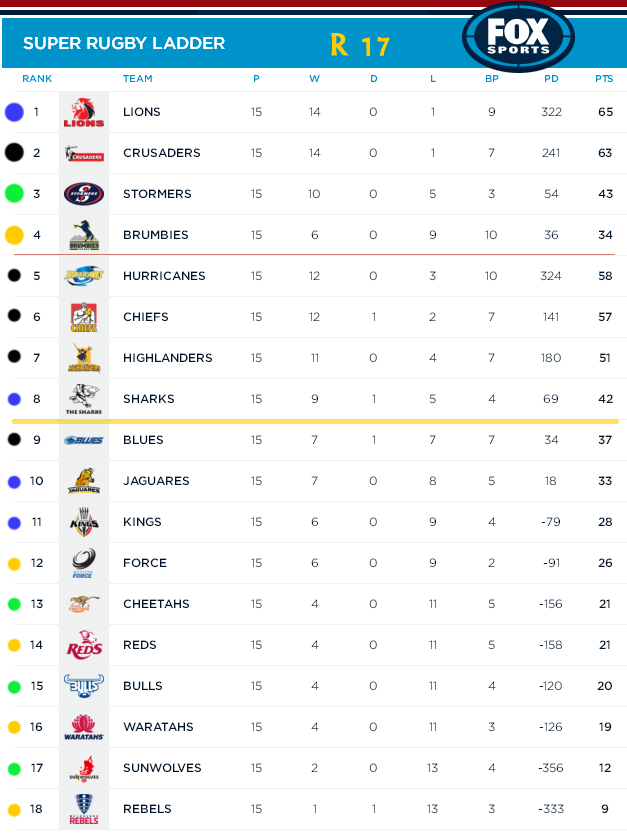
Task: Click the blue dot beside Lions rank
Action: (14, 112)
